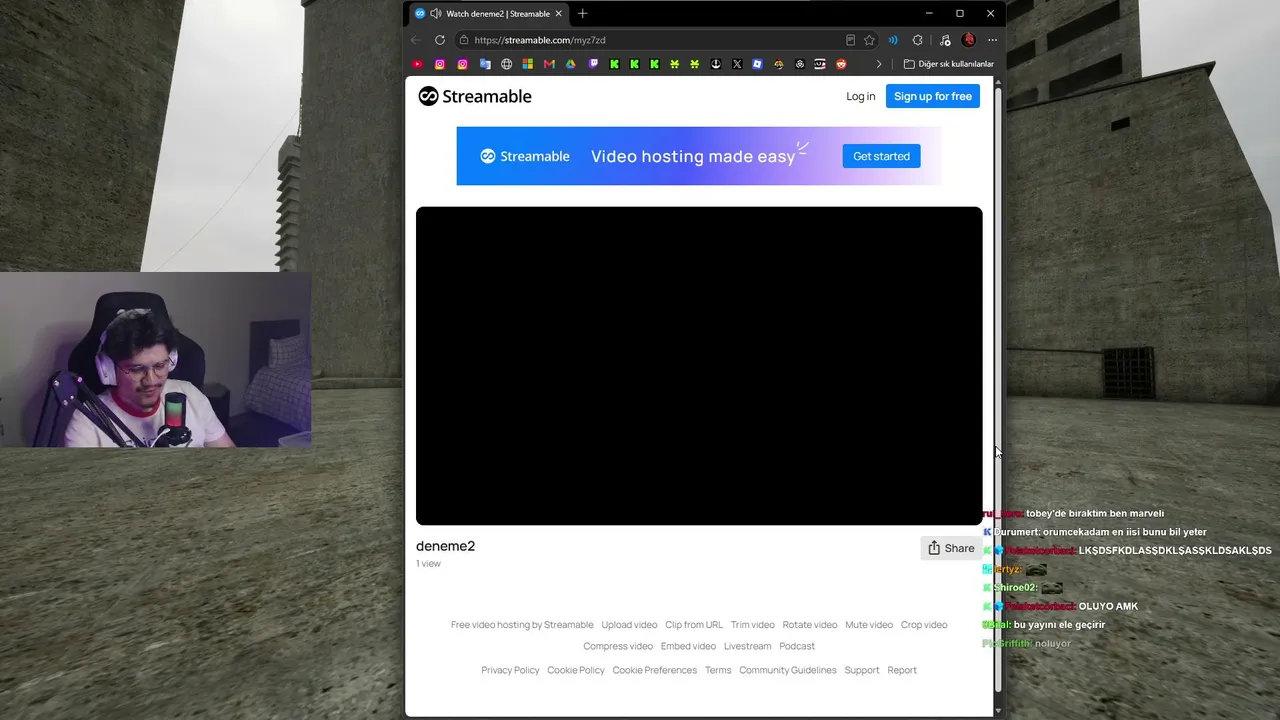Open the Crop video footer link
Screen dimensions: 1280x720
[x=924, y=625]
